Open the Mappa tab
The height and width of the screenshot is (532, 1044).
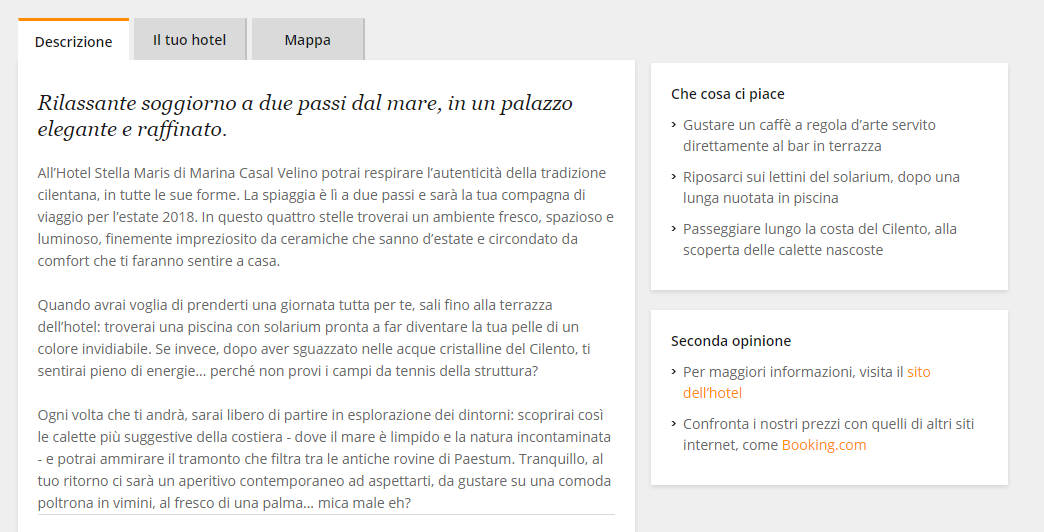tap(307, 40)
